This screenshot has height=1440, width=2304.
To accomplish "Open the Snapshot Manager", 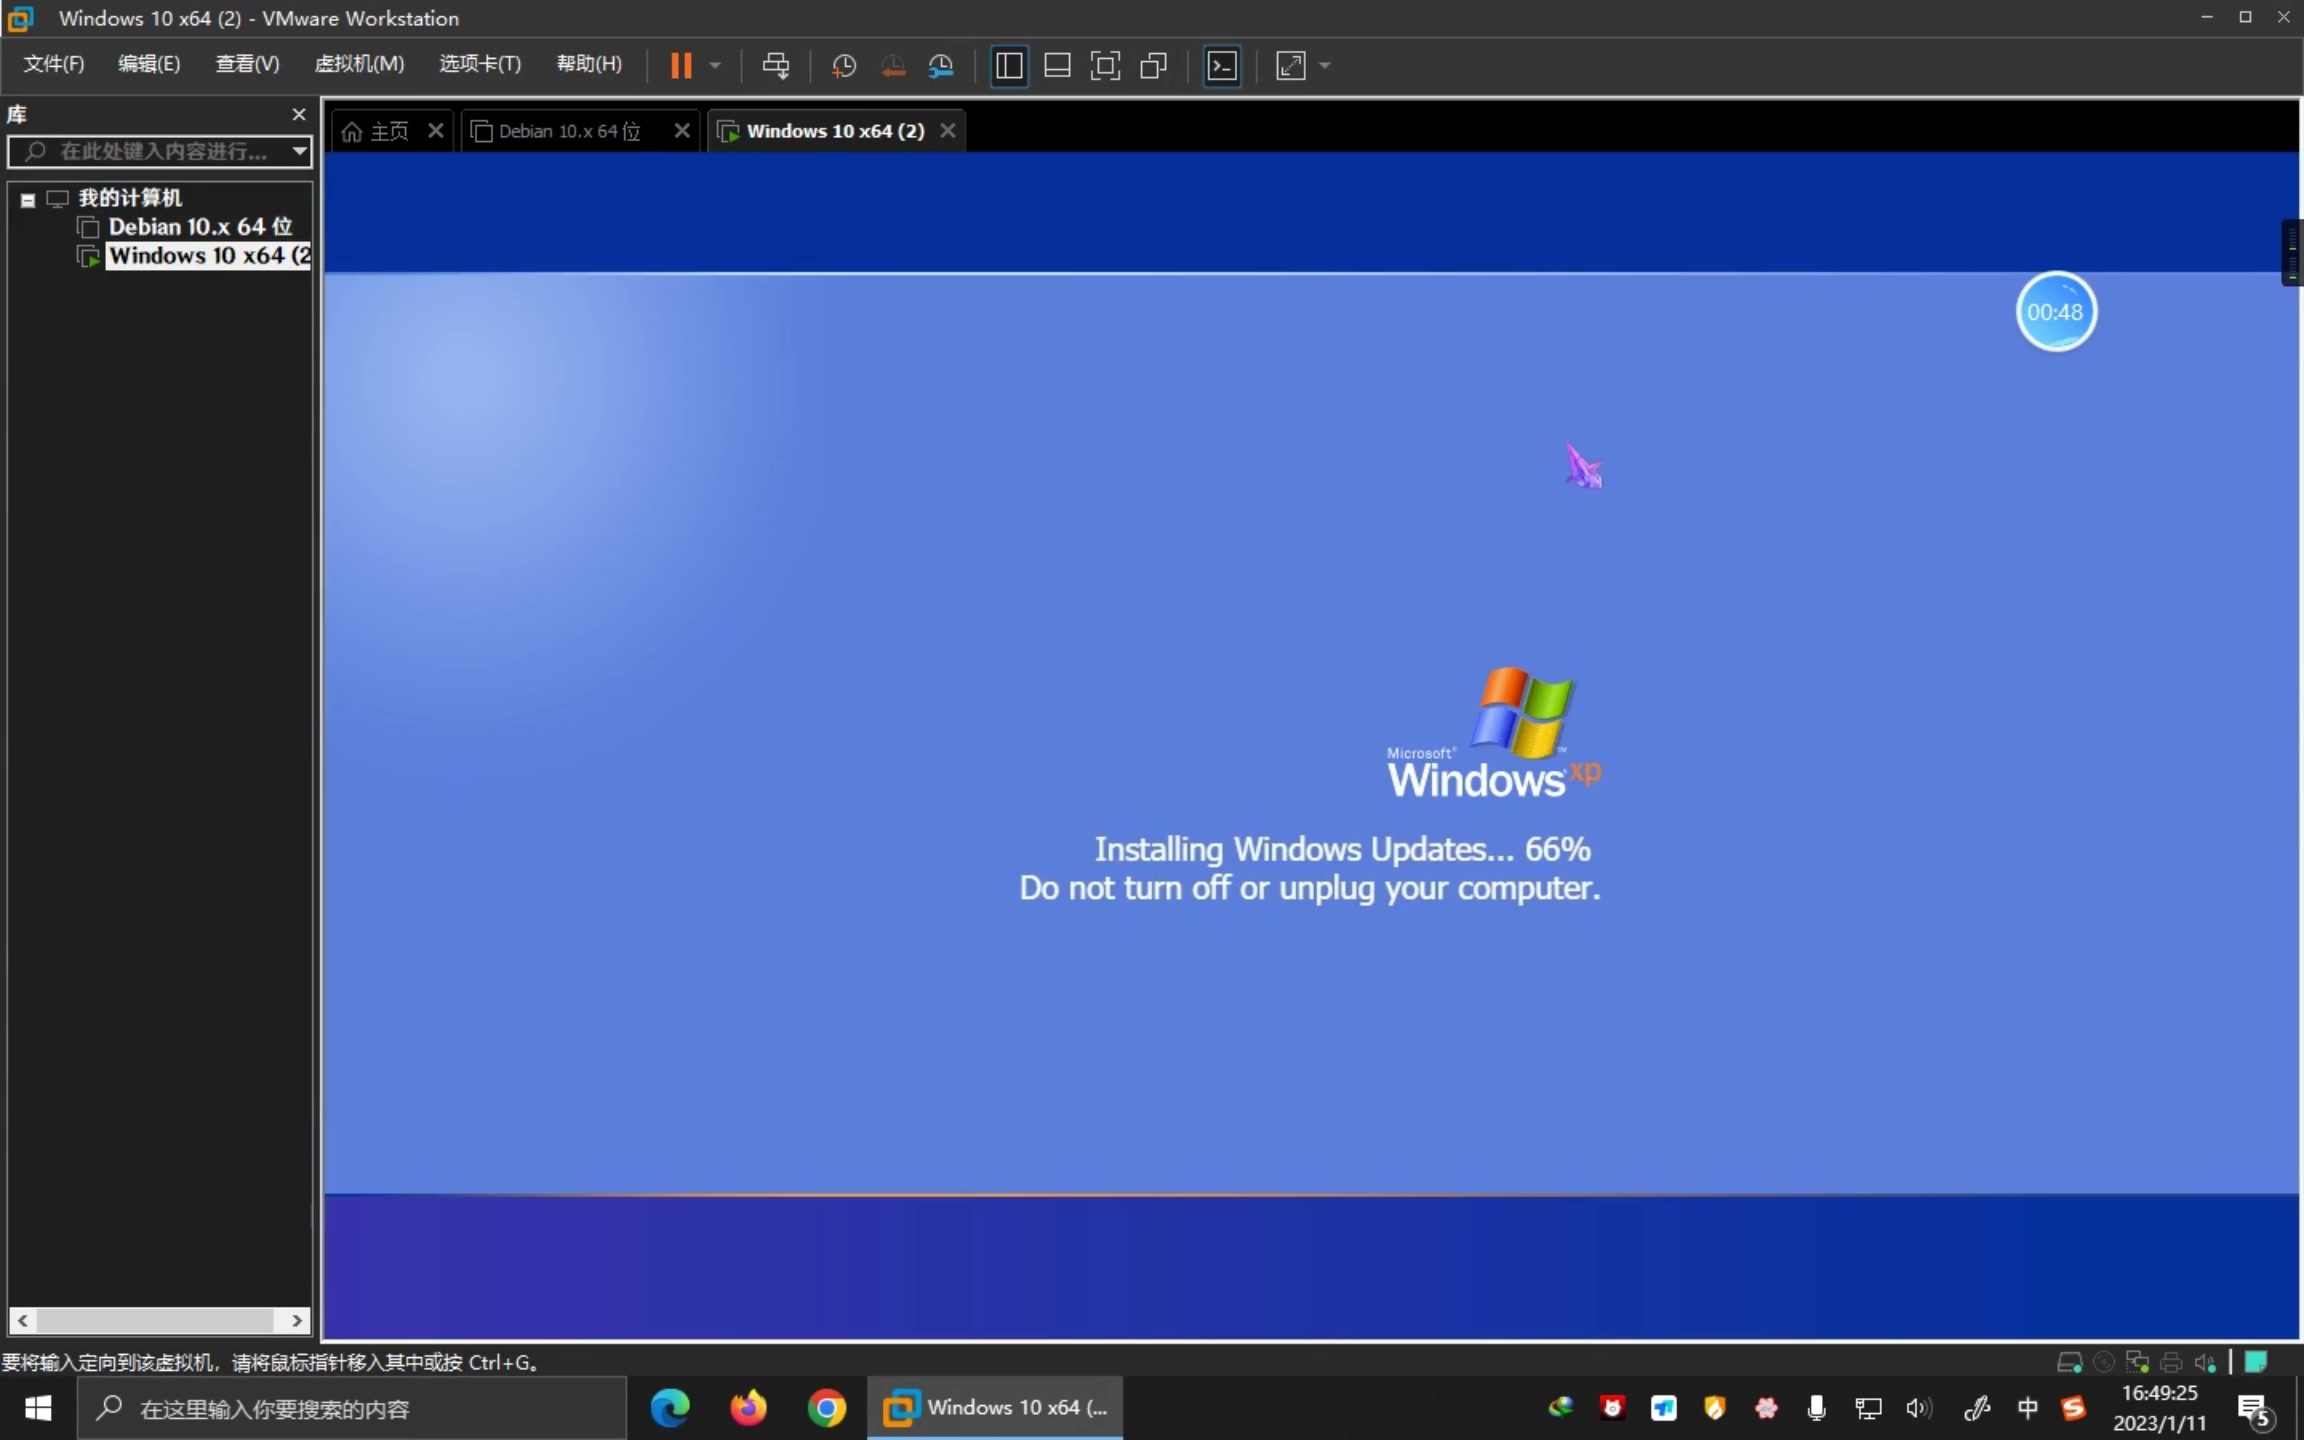I will click(x=940, y=65).
